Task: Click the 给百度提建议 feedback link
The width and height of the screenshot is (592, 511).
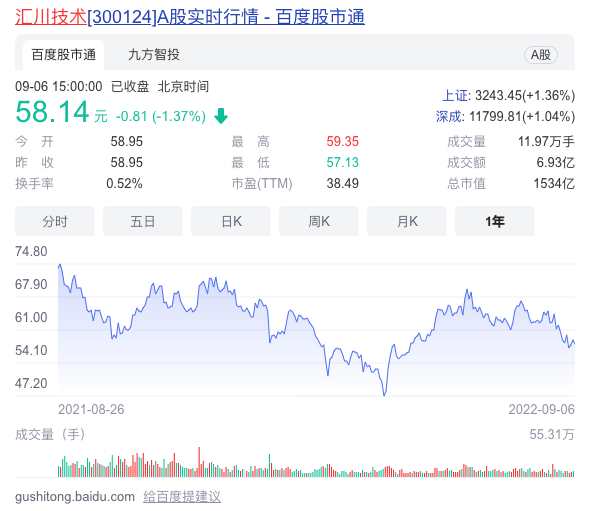Action: [182, 496]
